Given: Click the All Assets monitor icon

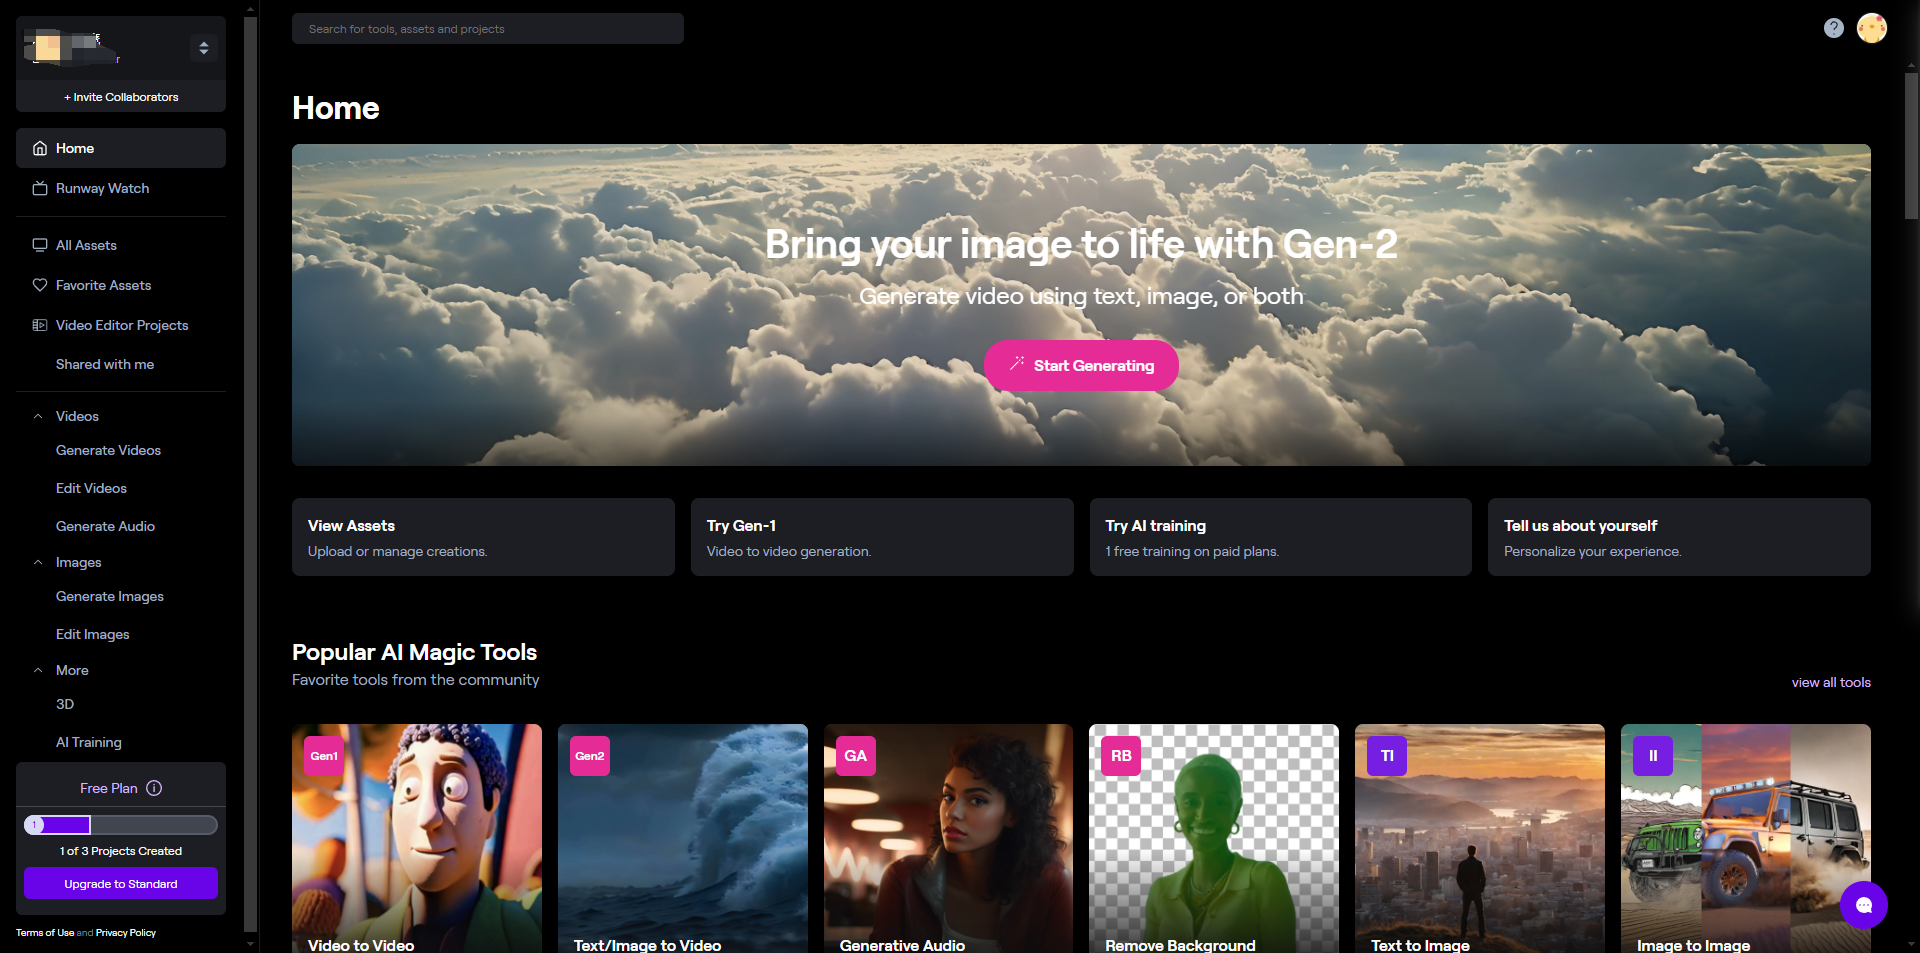Looking at the screenshot, I should tap(40, 245).
